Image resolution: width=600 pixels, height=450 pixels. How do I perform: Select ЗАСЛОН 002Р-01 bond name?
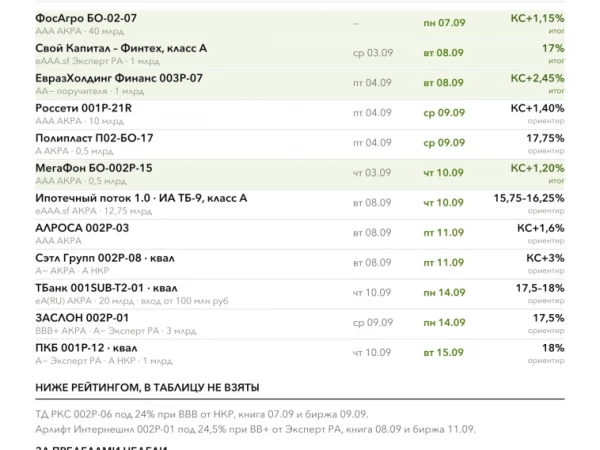point(82,318)
